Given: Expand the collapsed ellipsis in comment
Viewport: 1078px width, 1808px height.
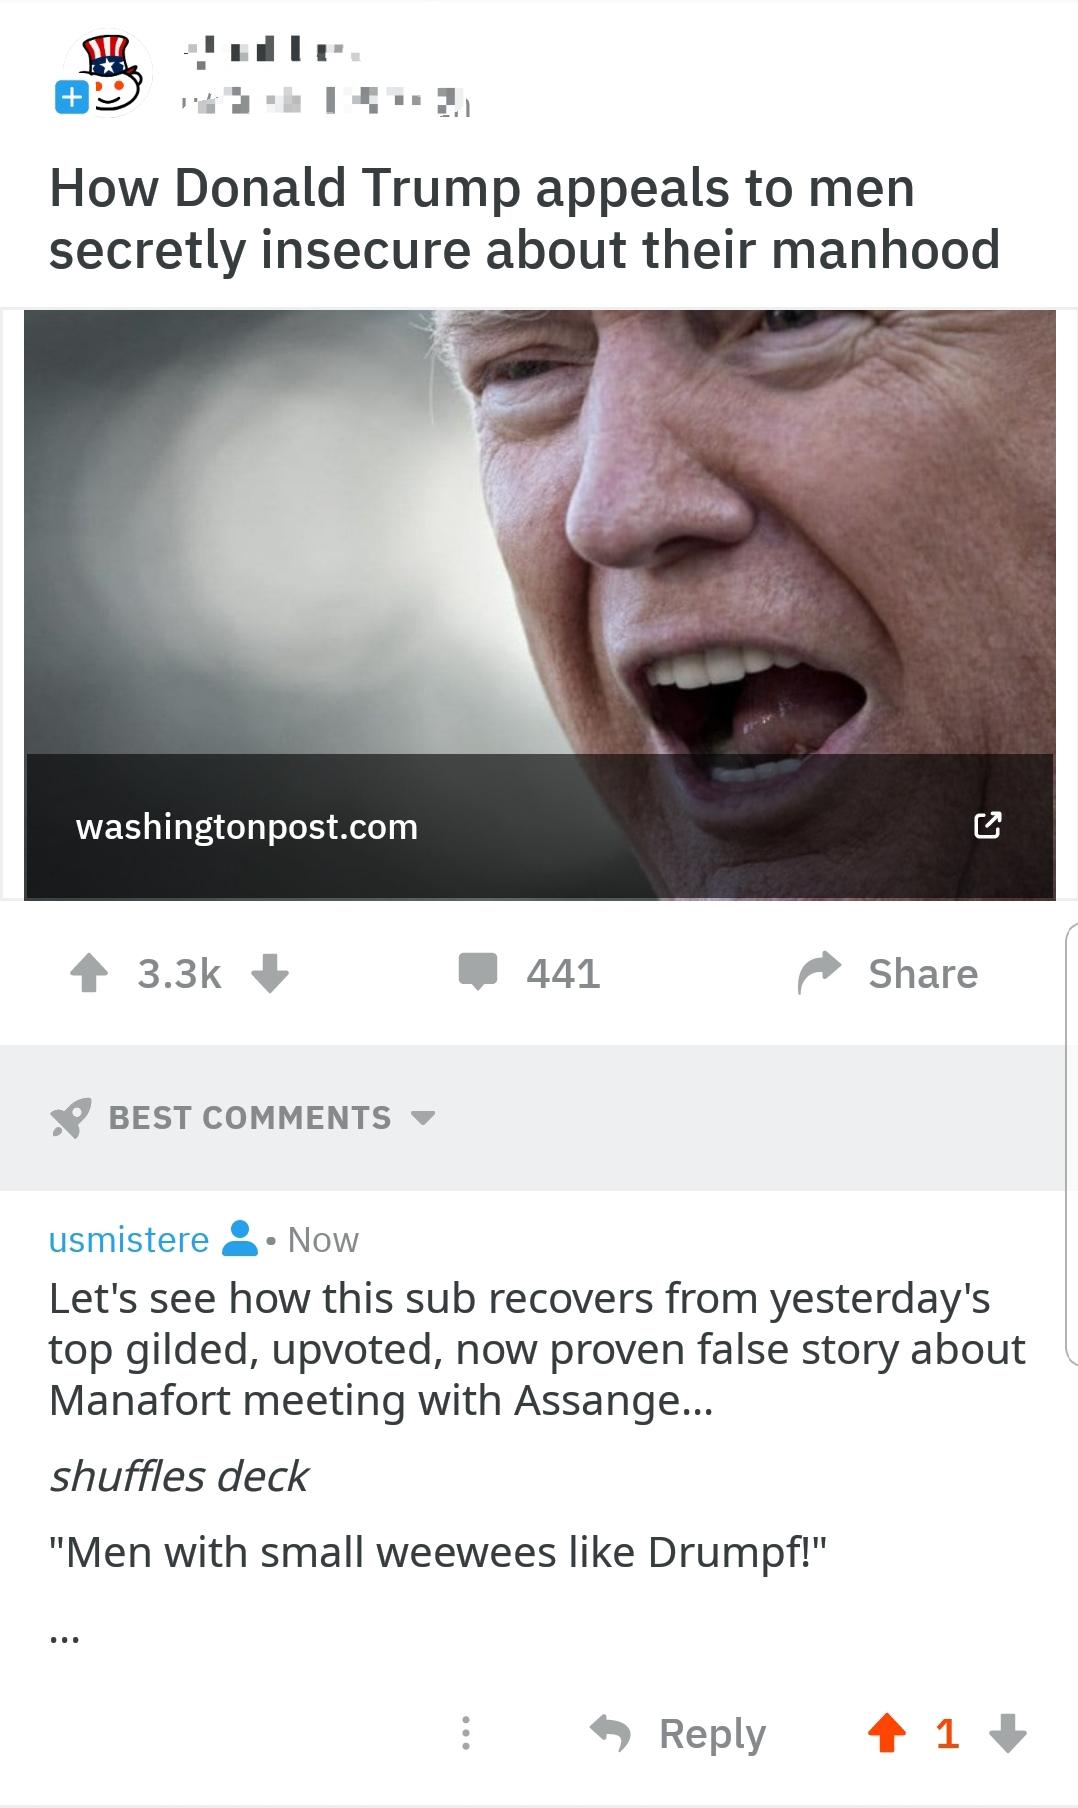Looking at the screenshot, I should (x=65, y=1638).
